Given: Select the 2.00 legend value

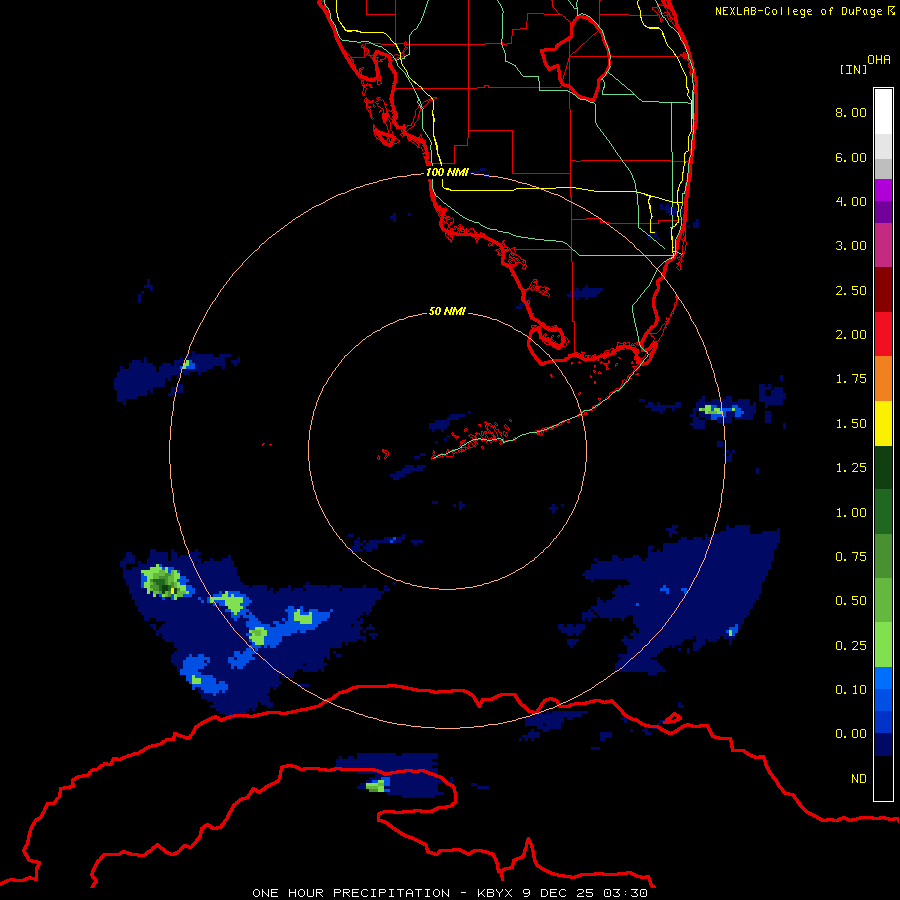Looking at the screenshot, I should click(x=851, y=335).
